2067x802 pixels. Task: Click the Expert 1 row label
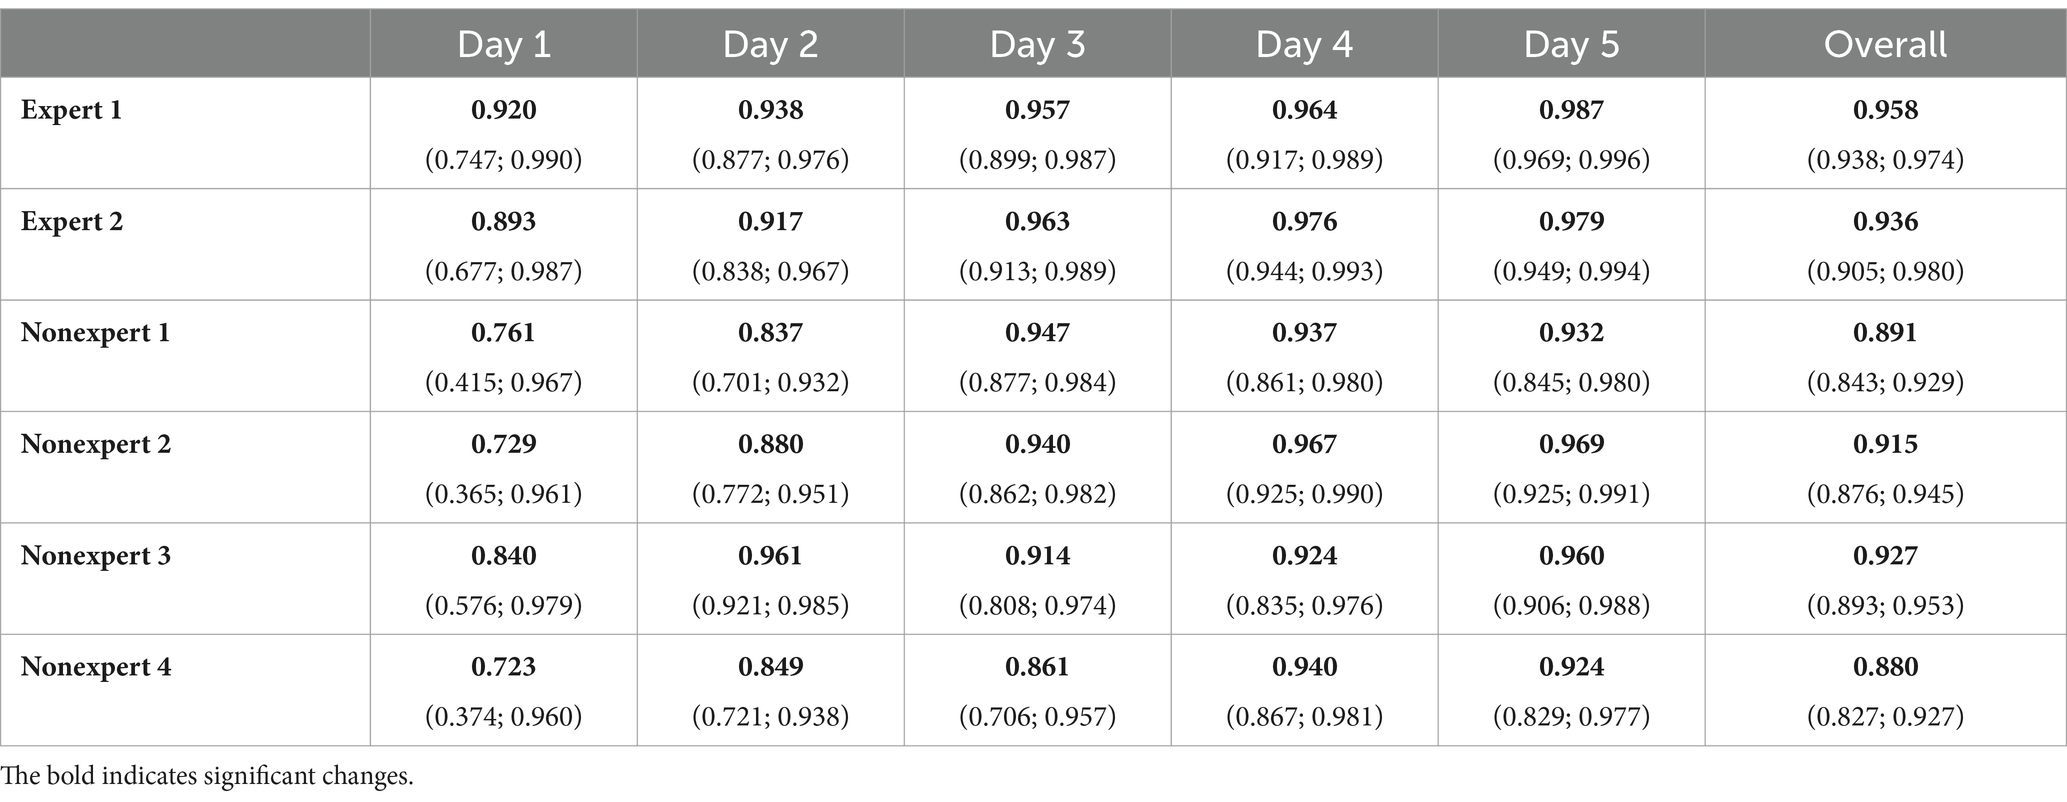(71, 110)
